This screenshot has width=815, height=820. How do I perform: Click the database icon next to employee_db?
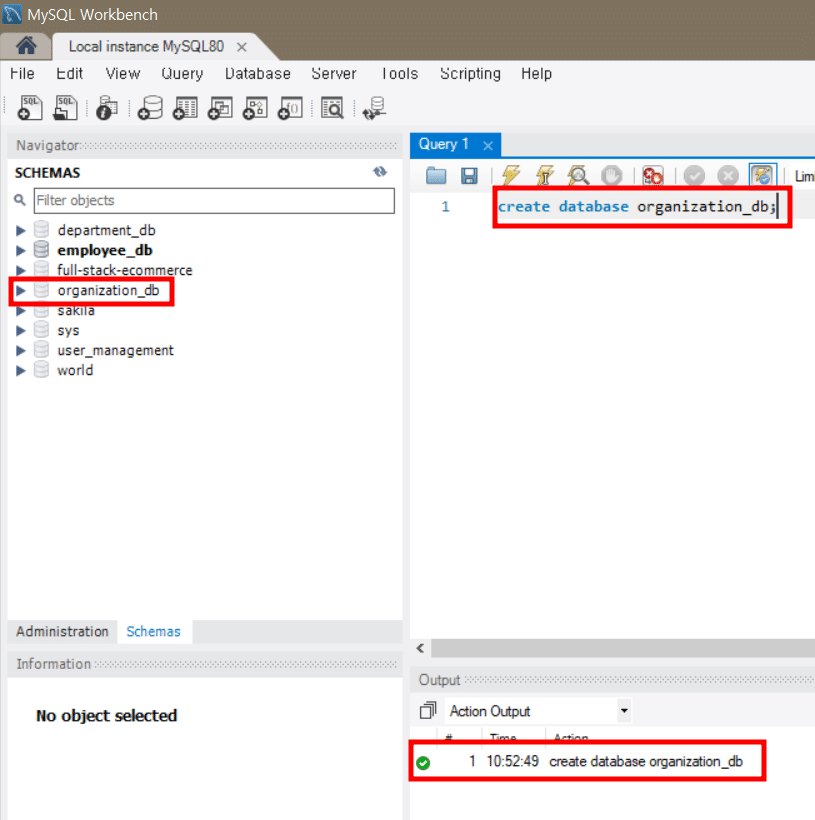pyautogui.click(x=41, y=250)
